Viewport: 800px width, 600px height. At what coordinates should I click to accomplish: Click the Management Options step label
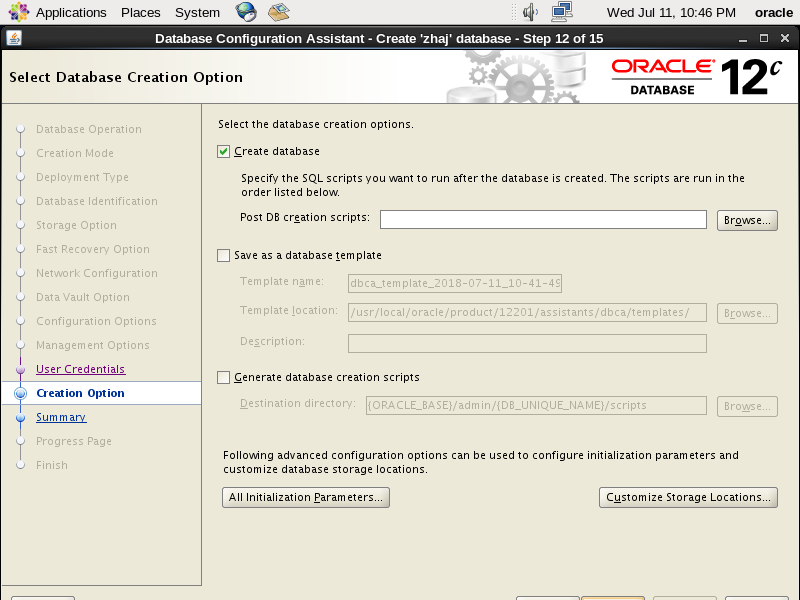click(x=93, y=345)
